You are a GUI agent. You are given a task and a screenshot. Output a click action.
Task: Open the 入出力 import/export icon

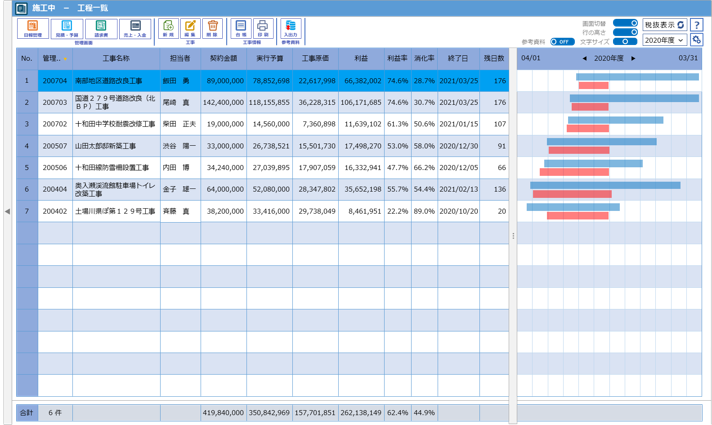point(290,29)
